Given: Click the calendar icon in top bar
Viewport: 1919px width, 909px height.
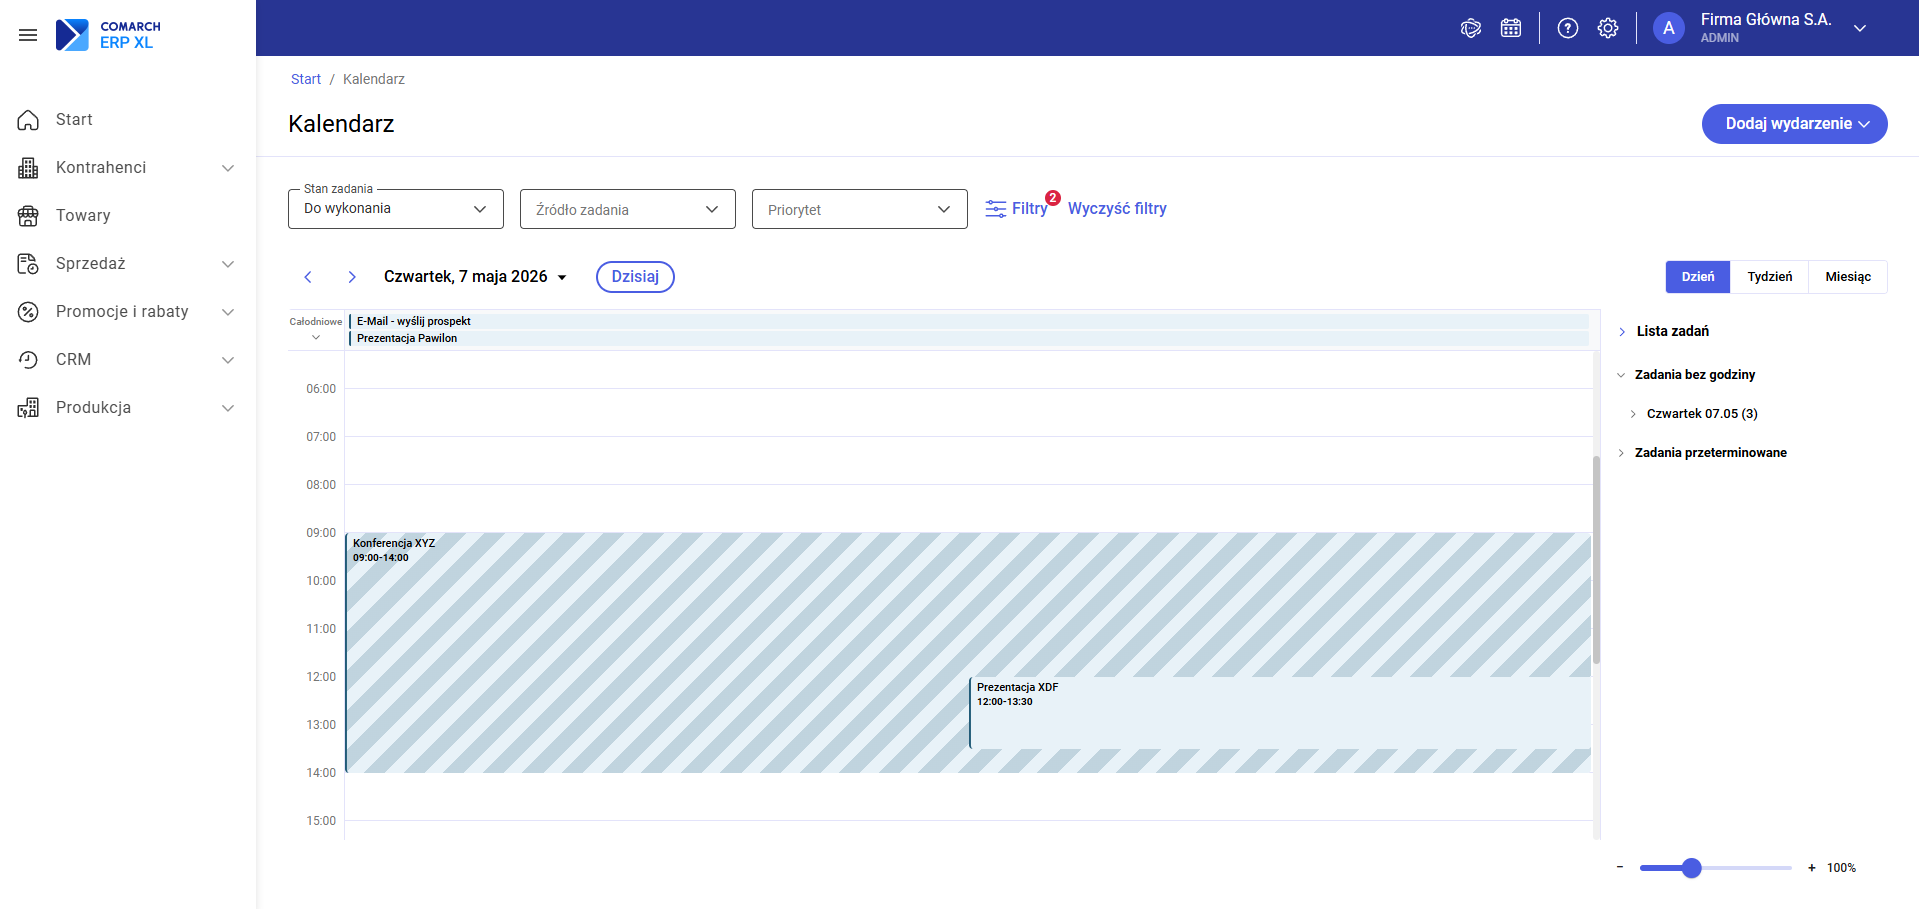Looking at the screenshot, I should [1511, 28].
